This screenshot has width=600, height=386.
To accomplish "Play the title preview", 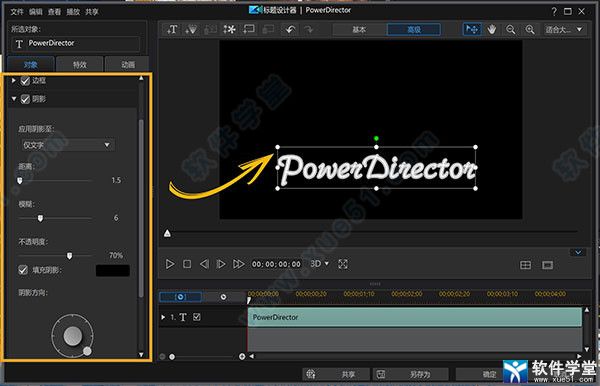I will pos(170,264).
